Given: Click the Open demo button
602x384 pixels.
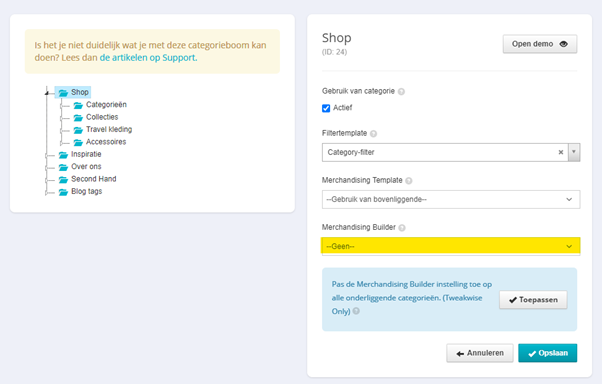Looking at the screenshot, I should tap(540, 44).
